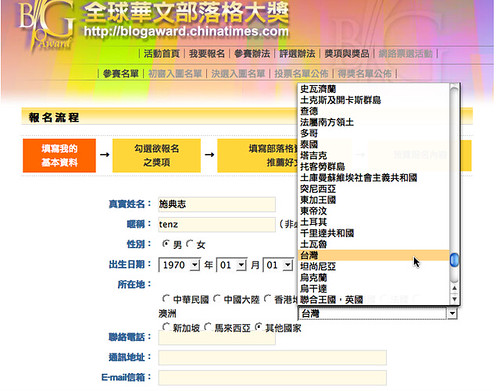Image resolution: width=500 pixels, height=391 pixels.
Task: Click the 勾選欲報名之獎項 step box
Action: tap(157, 156)
